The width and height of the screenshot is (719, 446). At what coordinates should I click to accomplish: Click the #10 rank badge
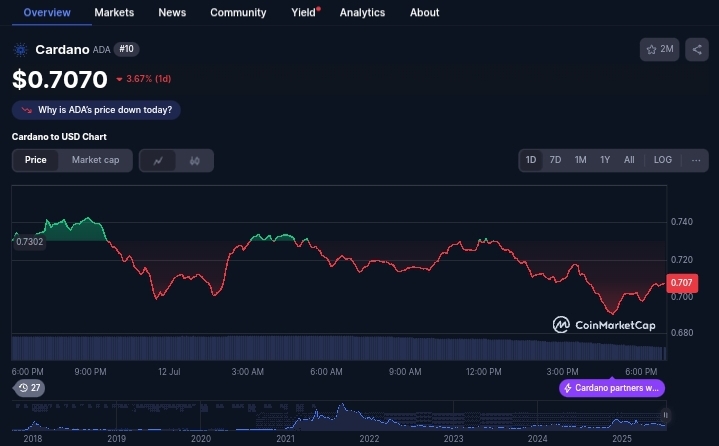(x=127, y=49)
